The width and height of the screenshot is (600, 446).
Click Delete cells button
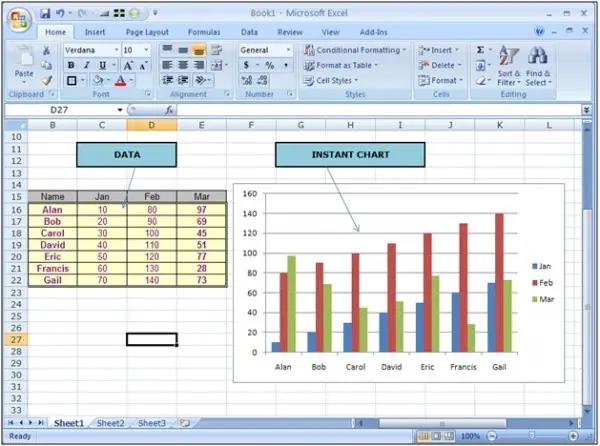[440, 65]
